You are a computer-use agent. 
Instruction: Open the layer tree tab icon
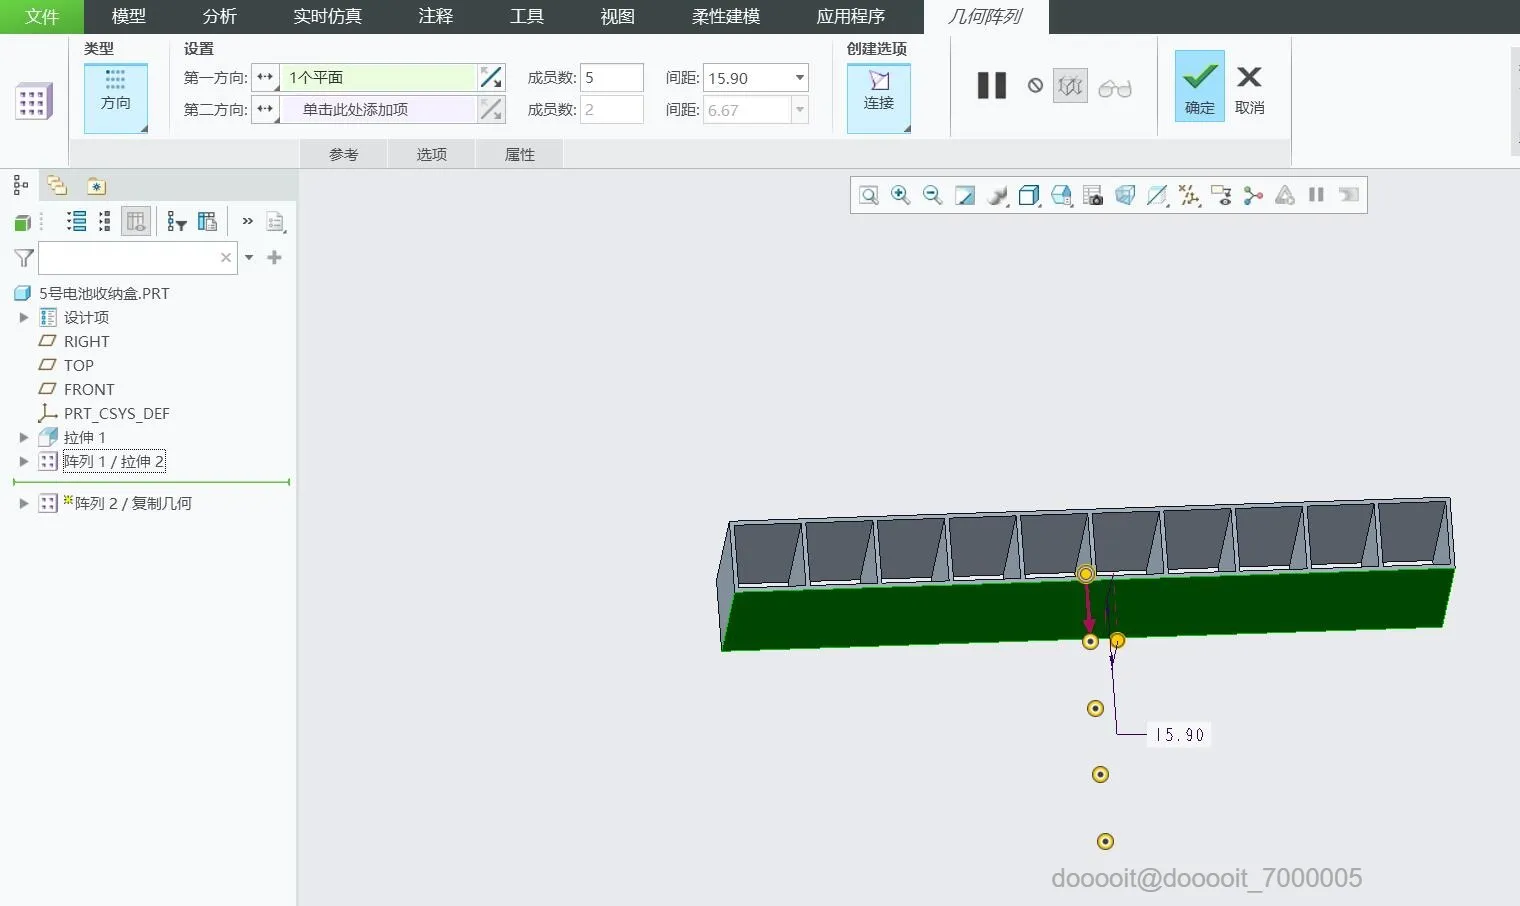tap(57, 186)
